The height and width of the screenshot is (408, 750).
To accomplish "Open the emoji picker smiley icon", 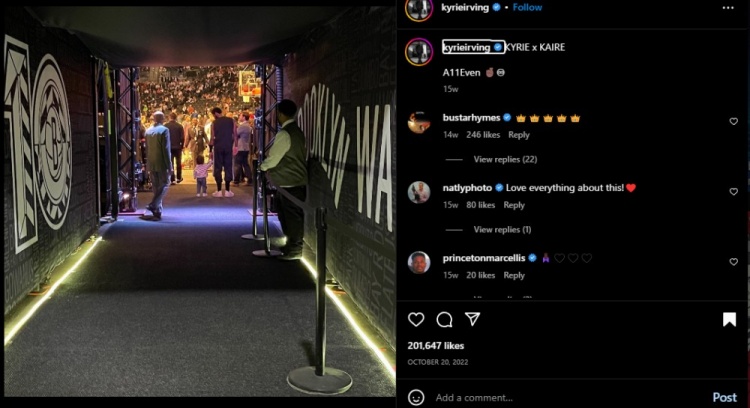I will [x=416, y=397].
